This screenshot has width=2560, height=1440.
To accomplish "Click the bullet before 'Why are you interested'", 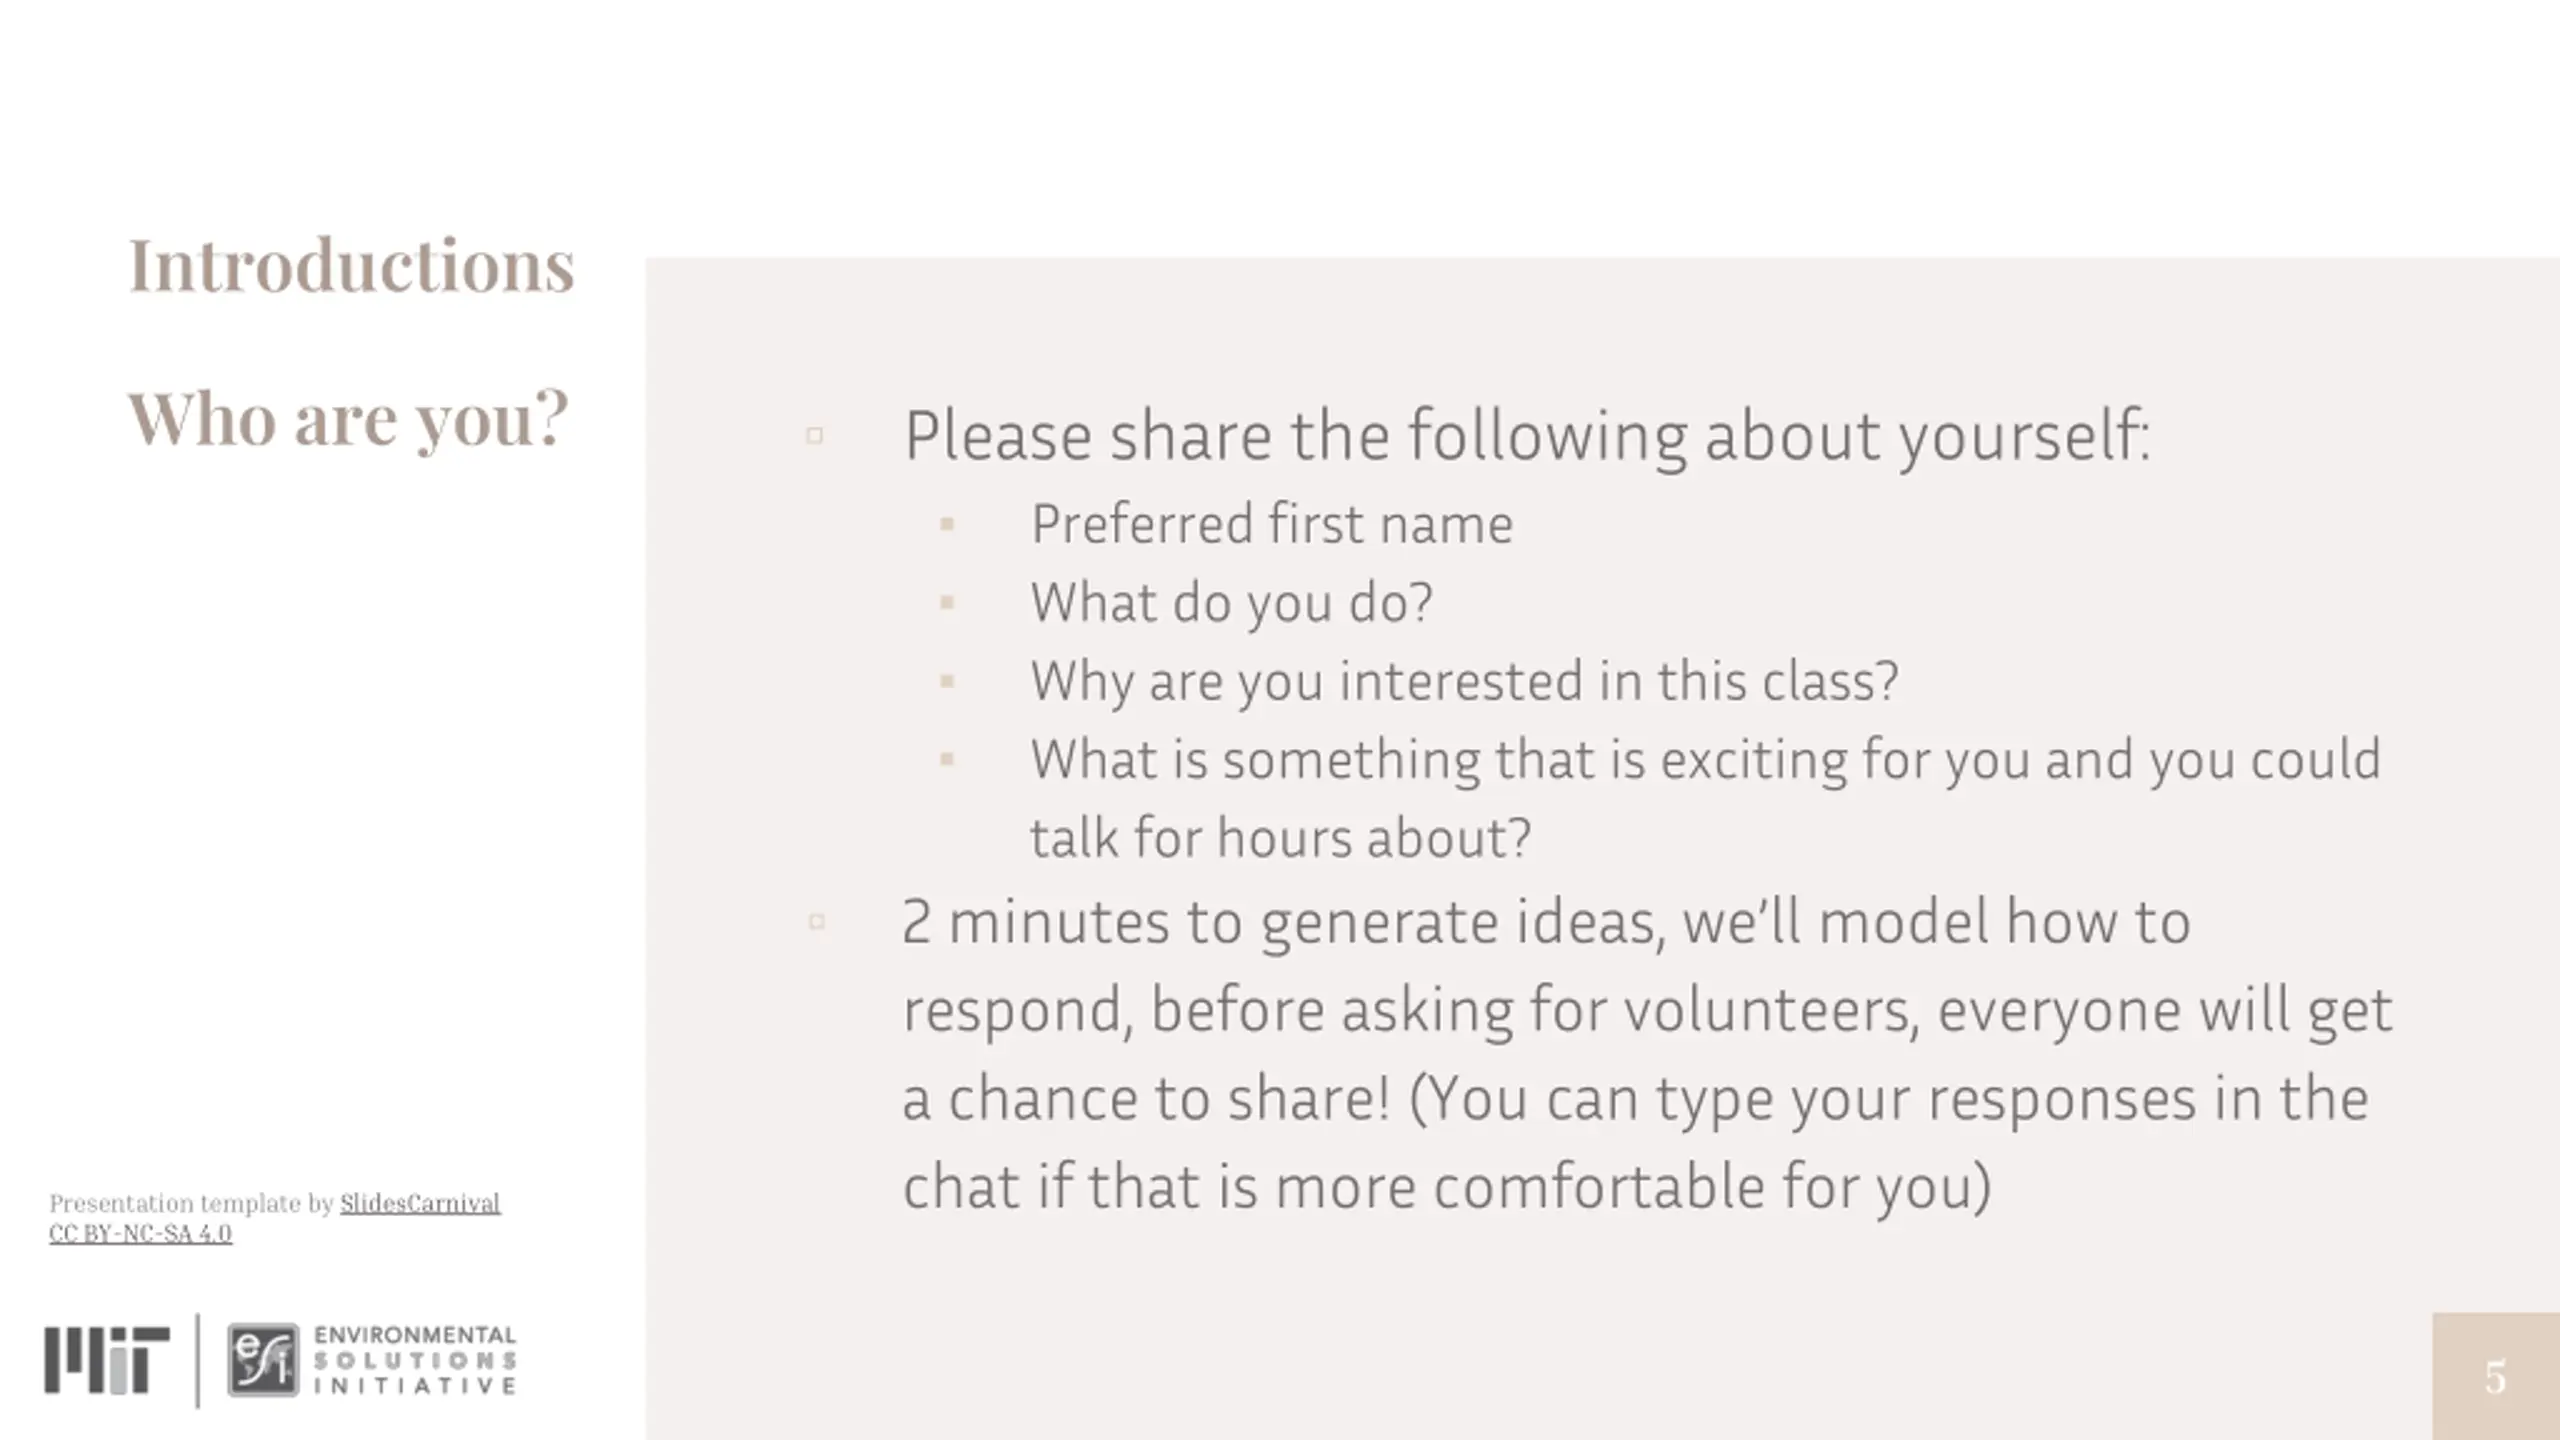I will [947, 681].
